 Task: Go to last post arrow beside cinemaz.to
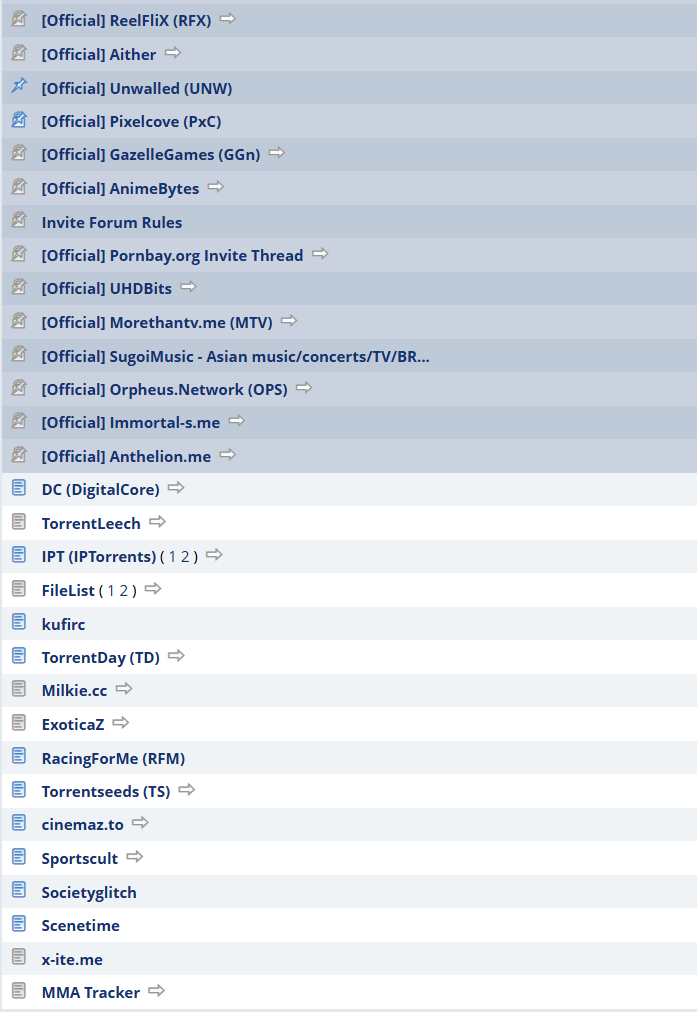coord(140,823)
